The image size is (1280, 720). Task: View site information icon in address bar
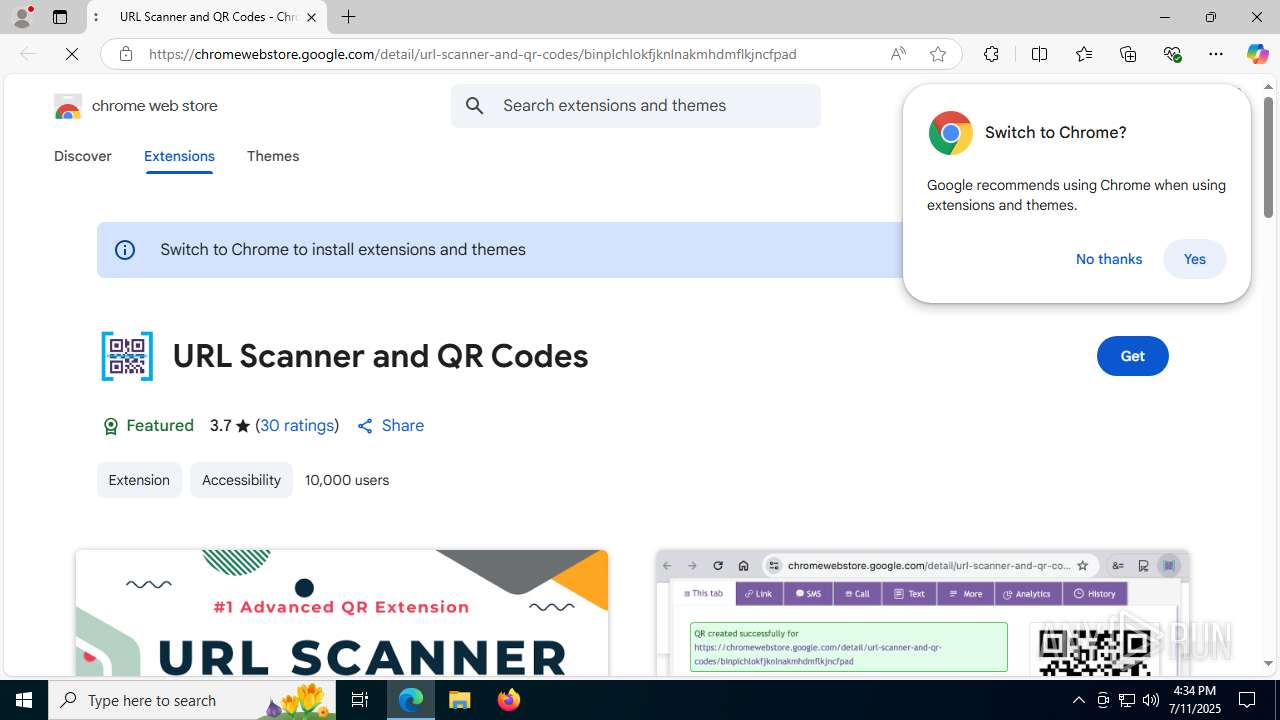pyautogui.click(x=126, y=54)
